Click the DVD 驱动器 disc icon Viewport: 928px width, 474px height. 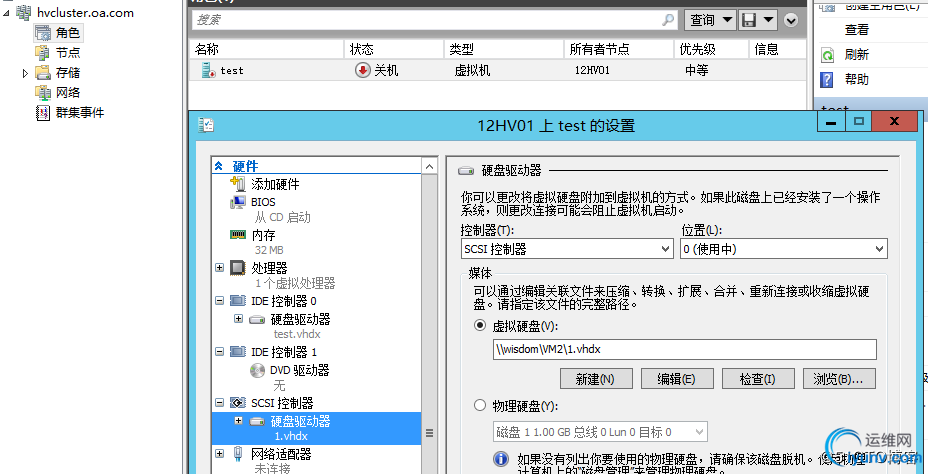(257, 370)
